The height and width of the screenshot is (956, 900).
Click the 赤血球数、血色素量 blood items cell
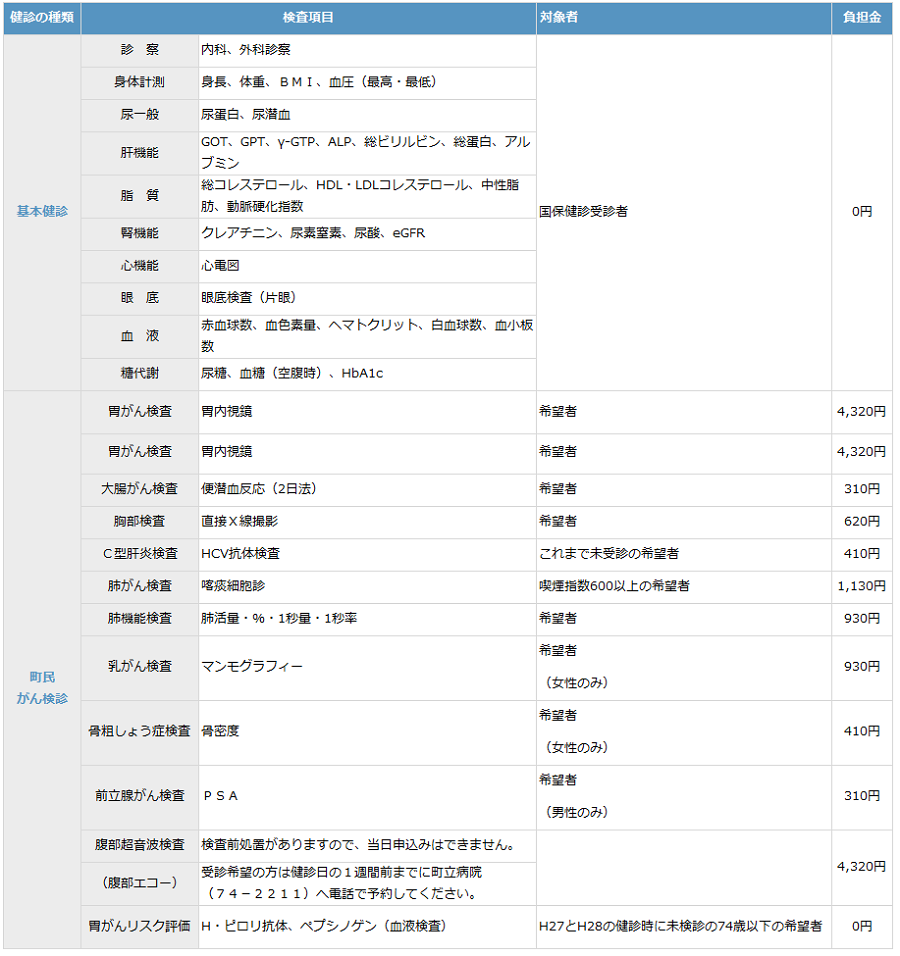pos(368,337)
